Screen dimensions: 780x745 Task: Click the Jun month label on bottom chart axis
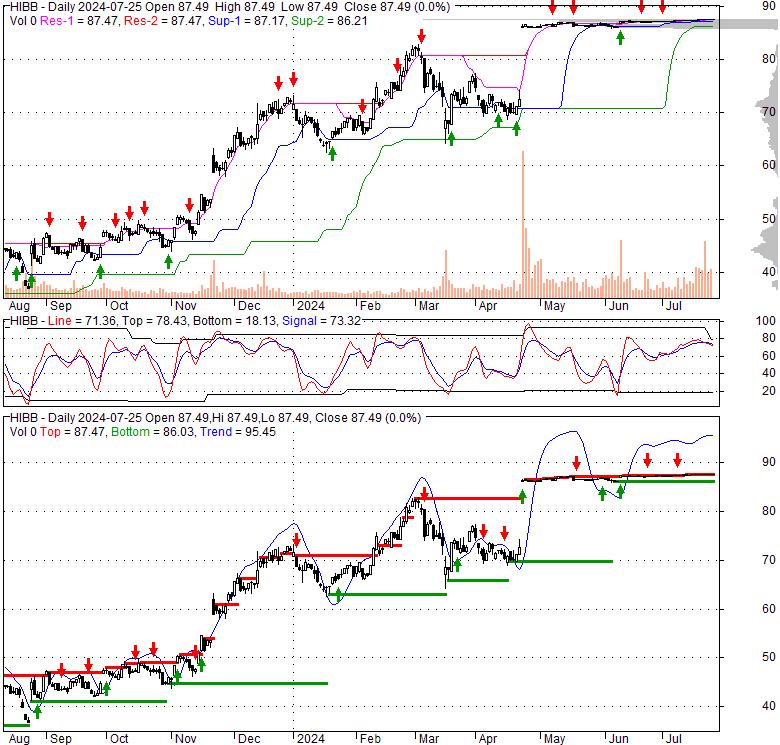click(619, 739)
